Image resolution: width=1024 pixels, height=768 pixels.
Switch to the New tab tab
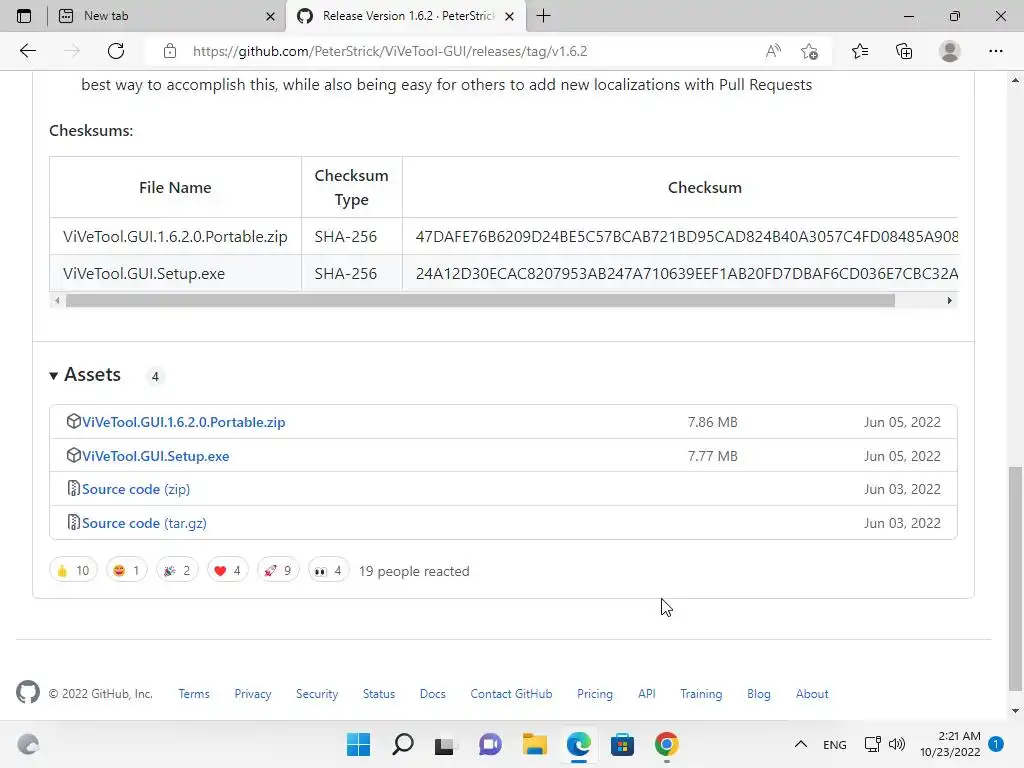click(167, 16)
